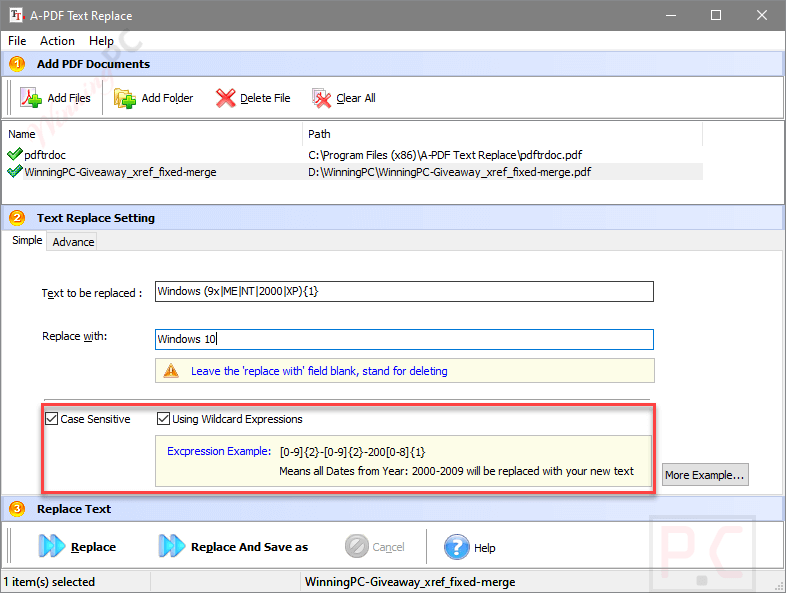Click the A-PDF Text Replace title bar icon
The width and height of the screenshot is (786, 595).
16,15
